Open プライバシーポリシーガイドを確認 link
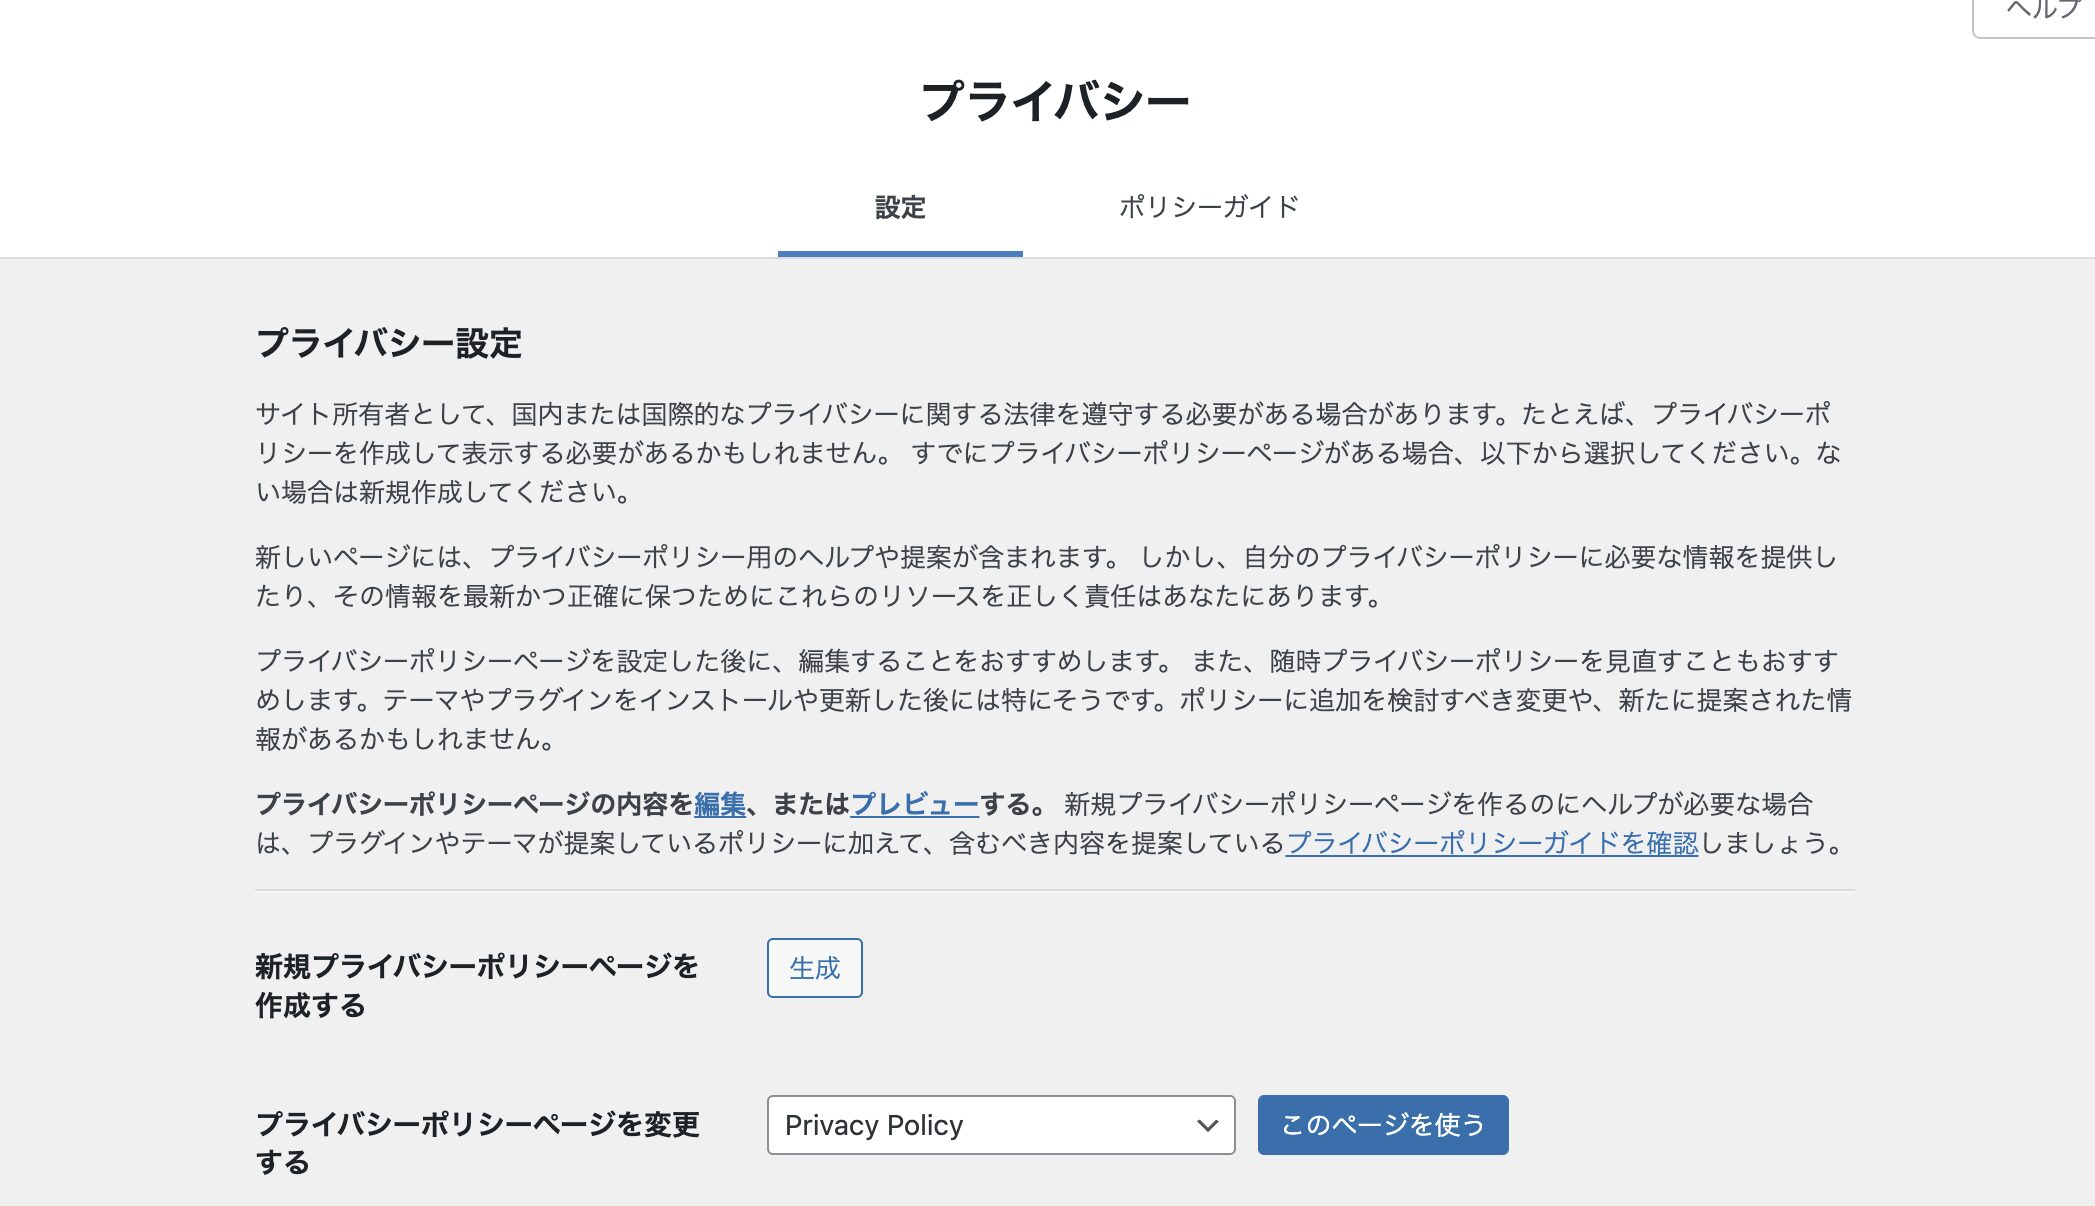The image size is (2095, 1206). [1492, 843]
